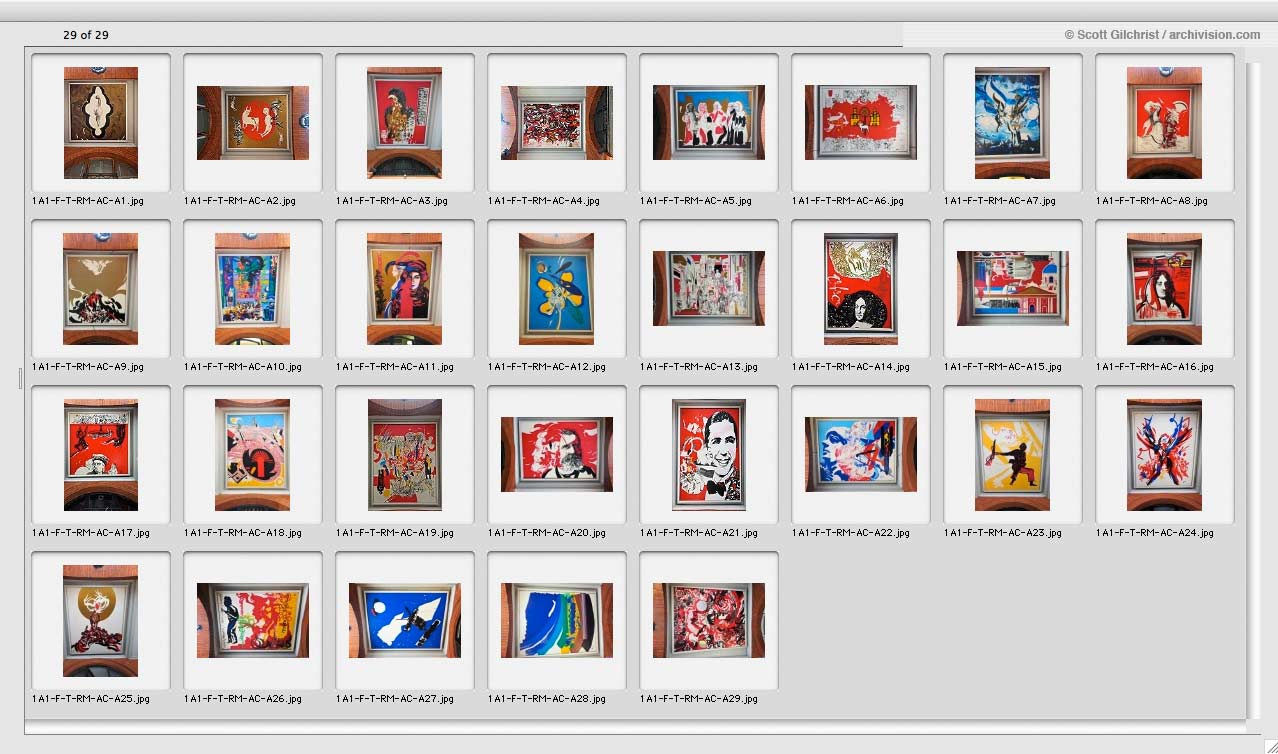1278x754 pixels.
Task: Click the '29 of 29' item counter
Action: click(x=86, y=35)
